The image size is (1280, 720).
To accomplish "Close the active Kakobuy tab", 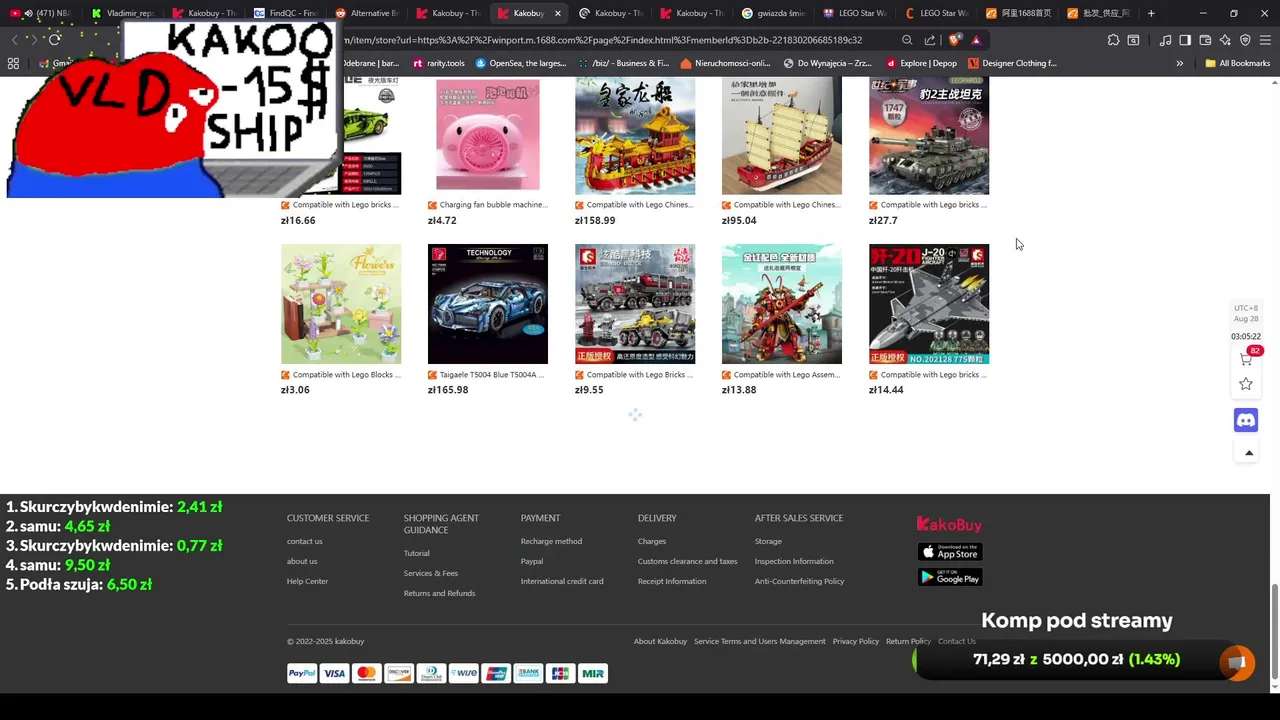I will (x=558, y=13).
